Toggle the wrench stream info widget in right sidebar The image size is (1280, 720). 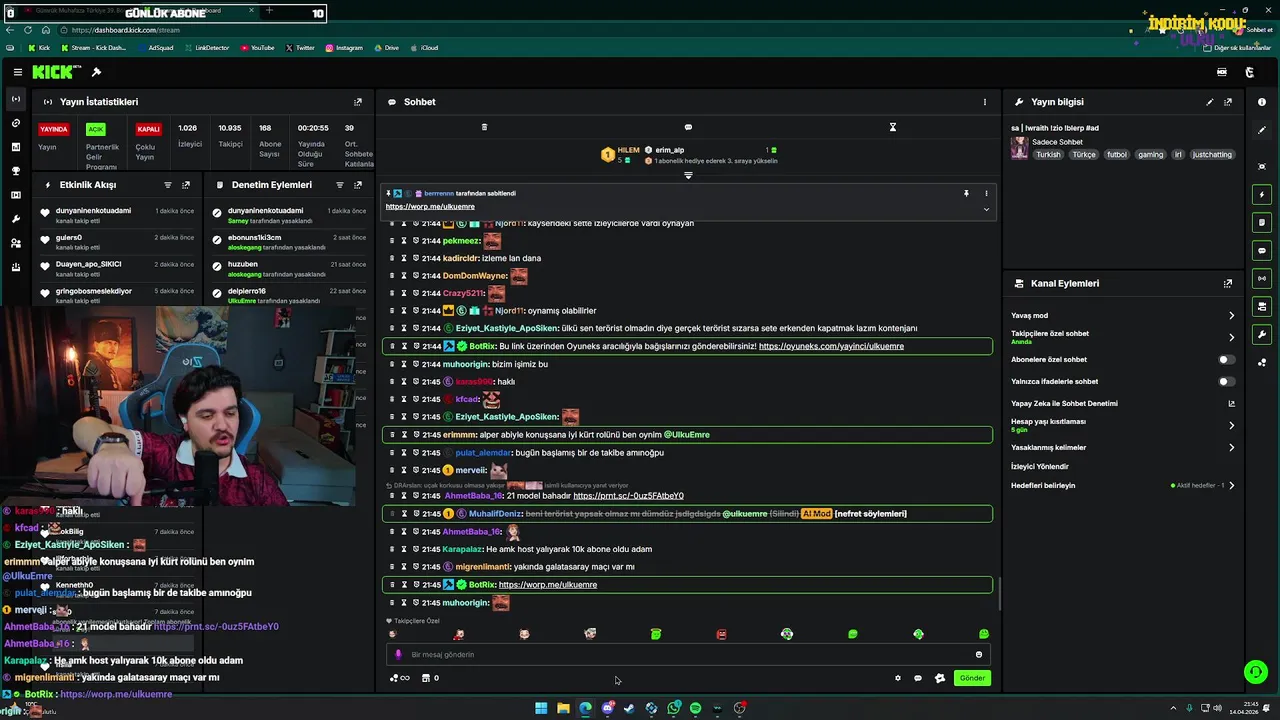click(1262, 334)
